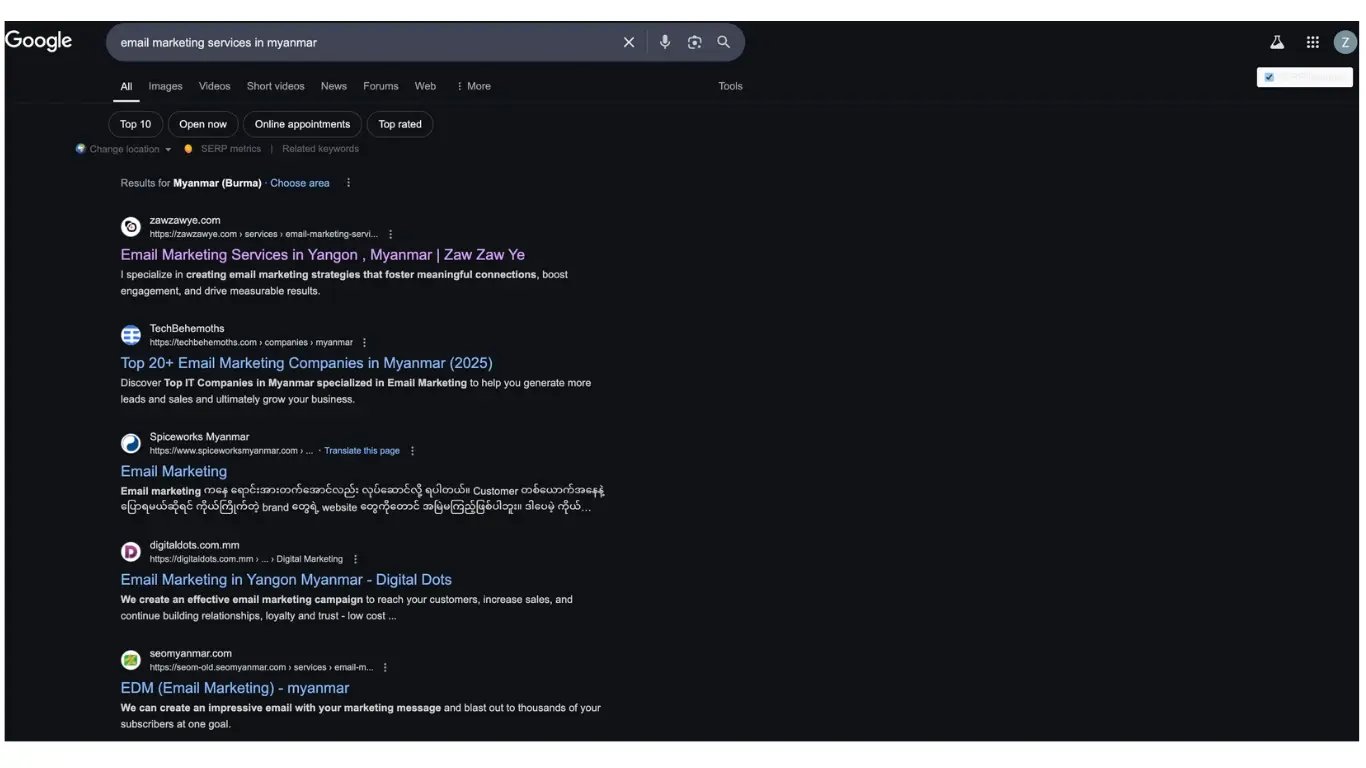This screenshot has height=768, width=1366.
Task: Switch to the News tab
Action: pyautogui.click(x=333, y=86)
